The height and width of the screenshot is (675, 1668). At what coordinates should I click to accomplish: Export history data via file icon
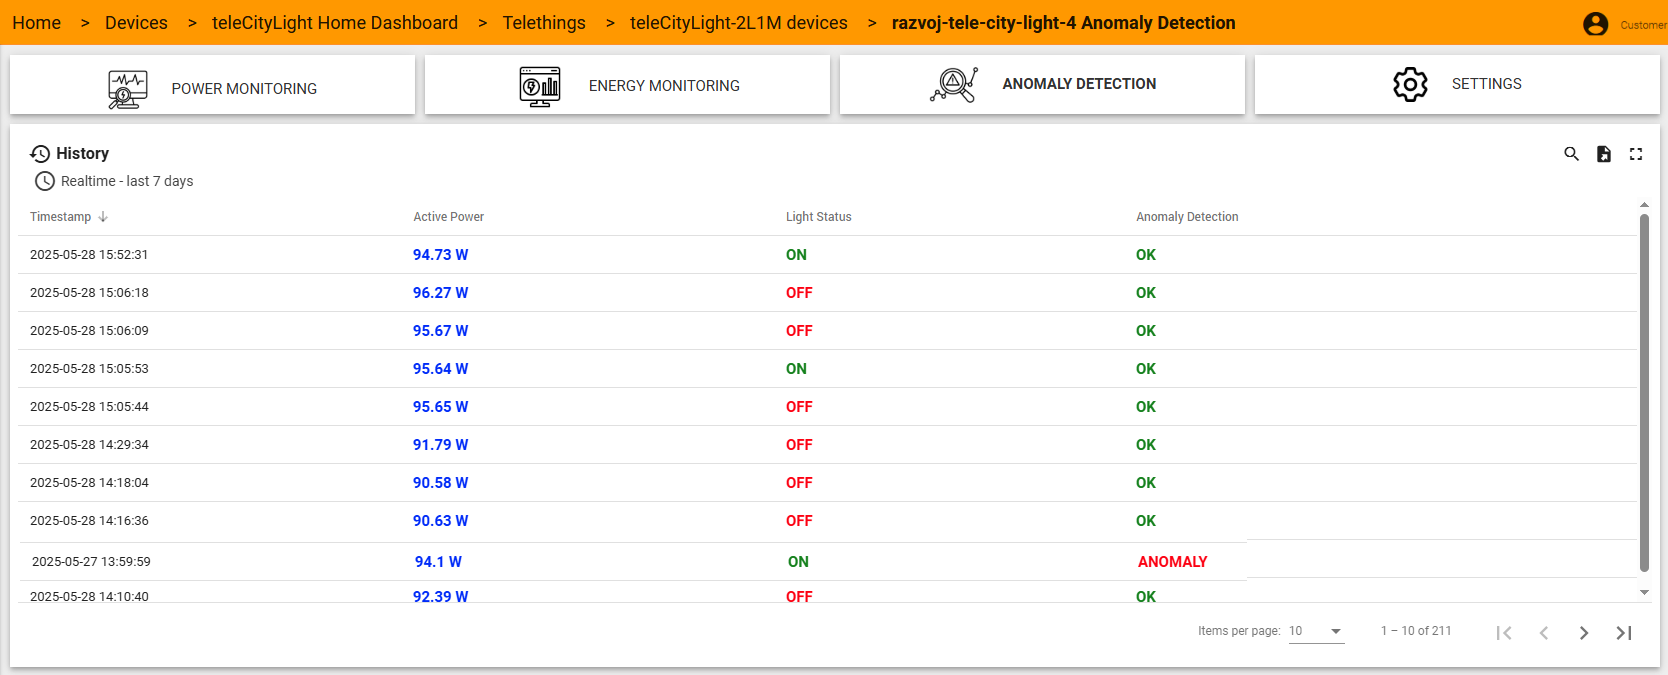(1604, 154)
